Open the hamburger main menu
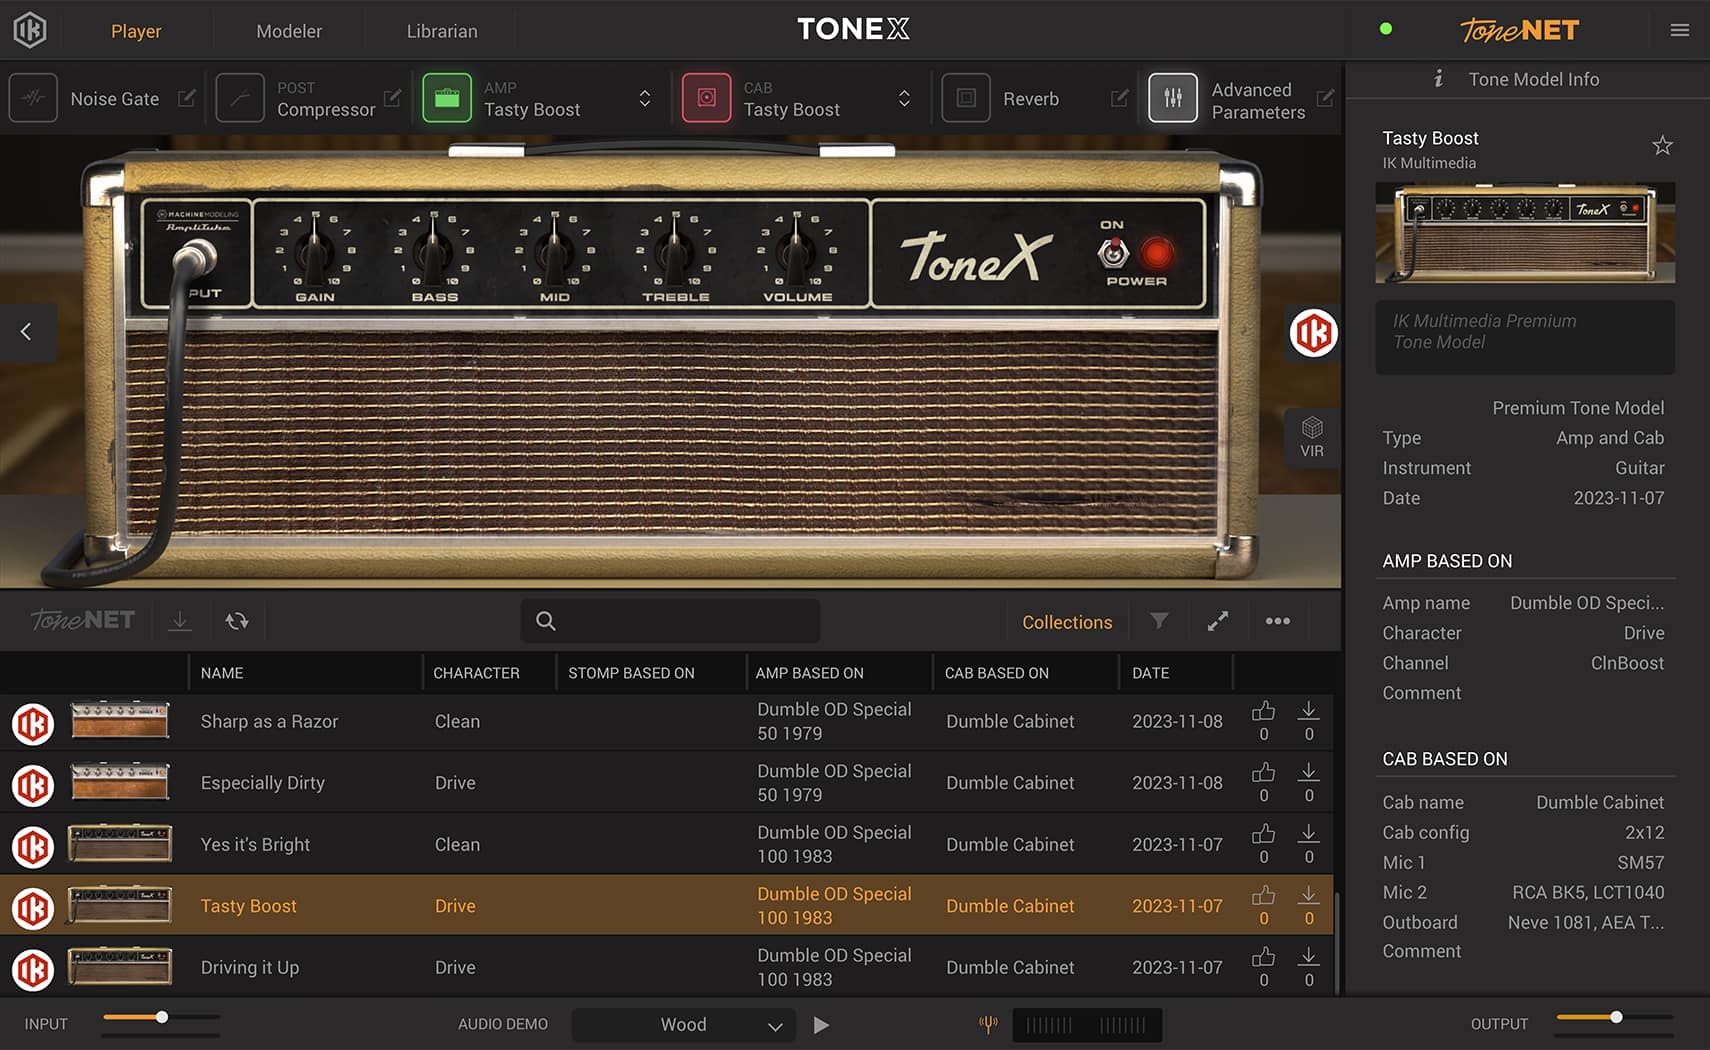Viewport: 1710px width, 1050px height. point(1680,30)
